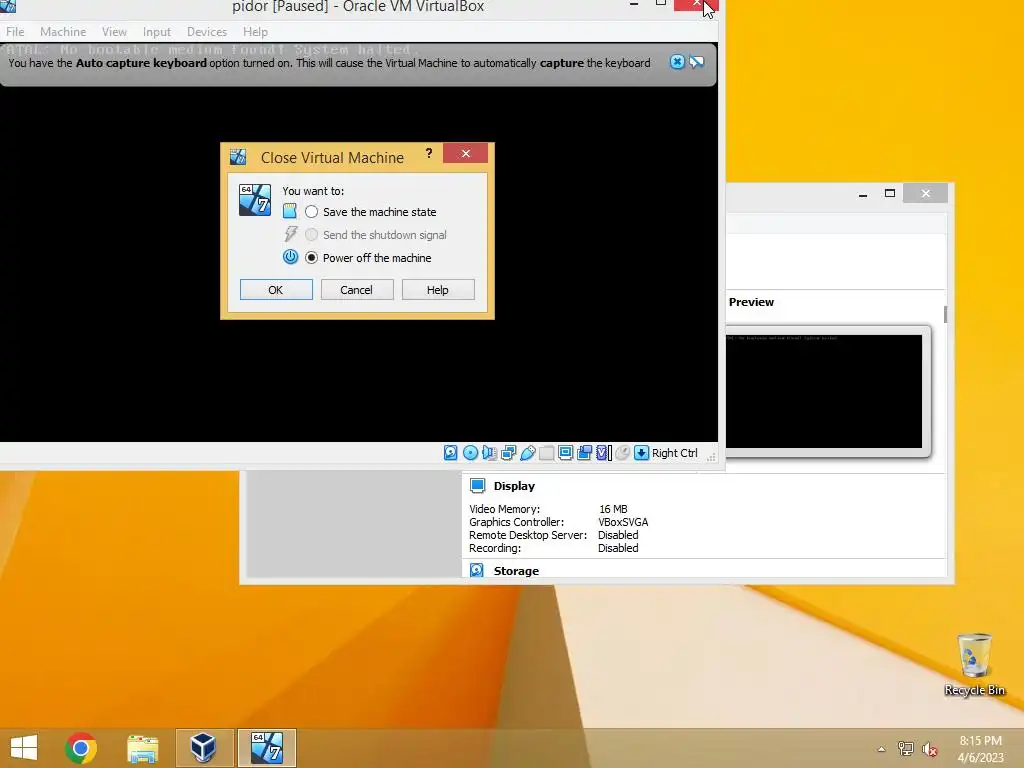Click the display indicator in VM status bar

[566, 453]
